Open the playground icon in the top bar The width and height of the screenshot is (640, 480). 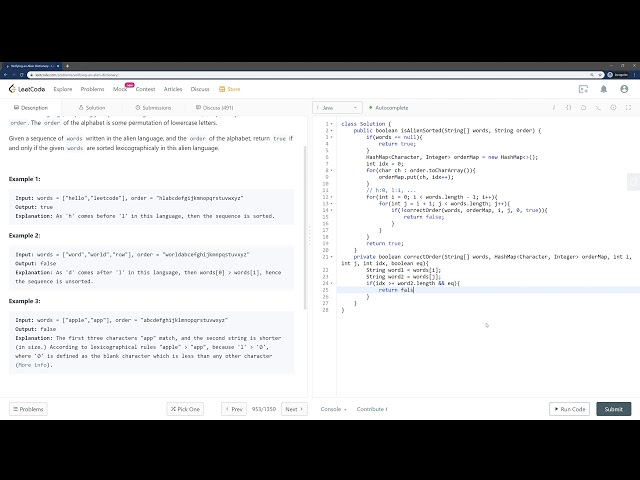pyautogui.click(x=583, y=89)
